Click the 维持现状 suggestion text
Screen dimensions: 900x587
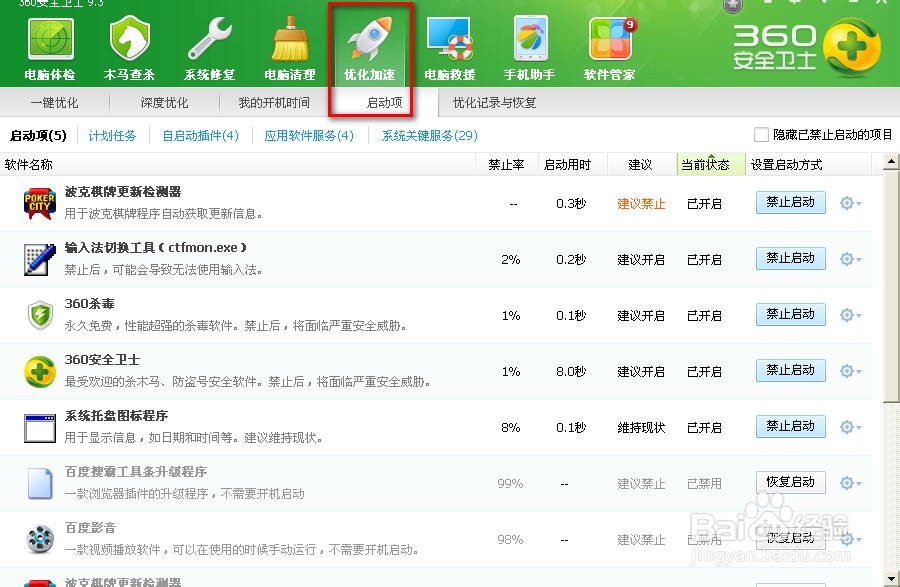[641, 427]
